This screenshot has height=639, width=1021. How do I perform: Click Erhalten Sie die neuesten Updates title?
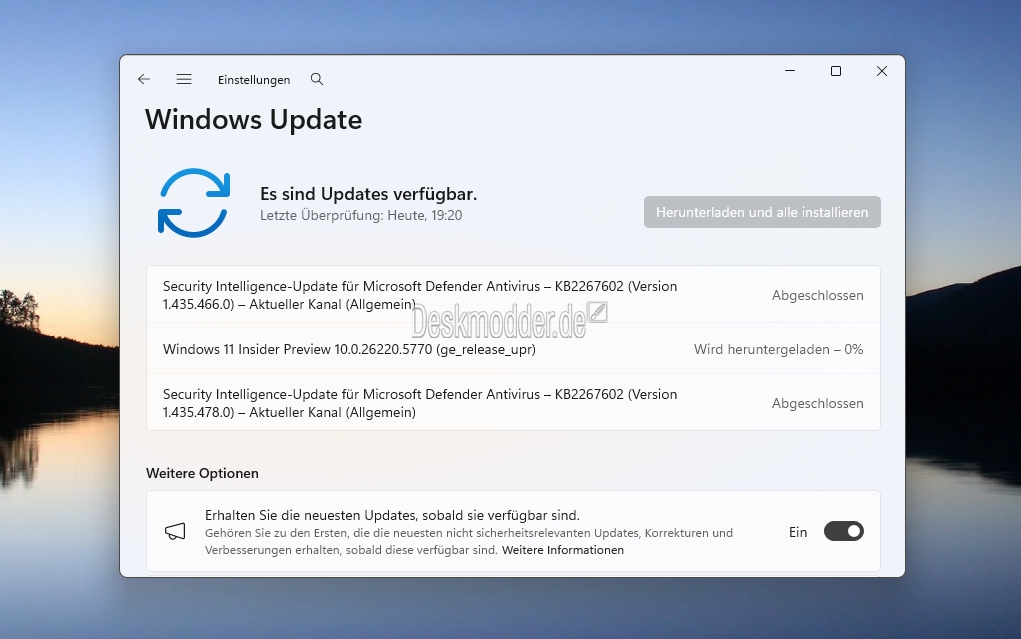point(392,515)
